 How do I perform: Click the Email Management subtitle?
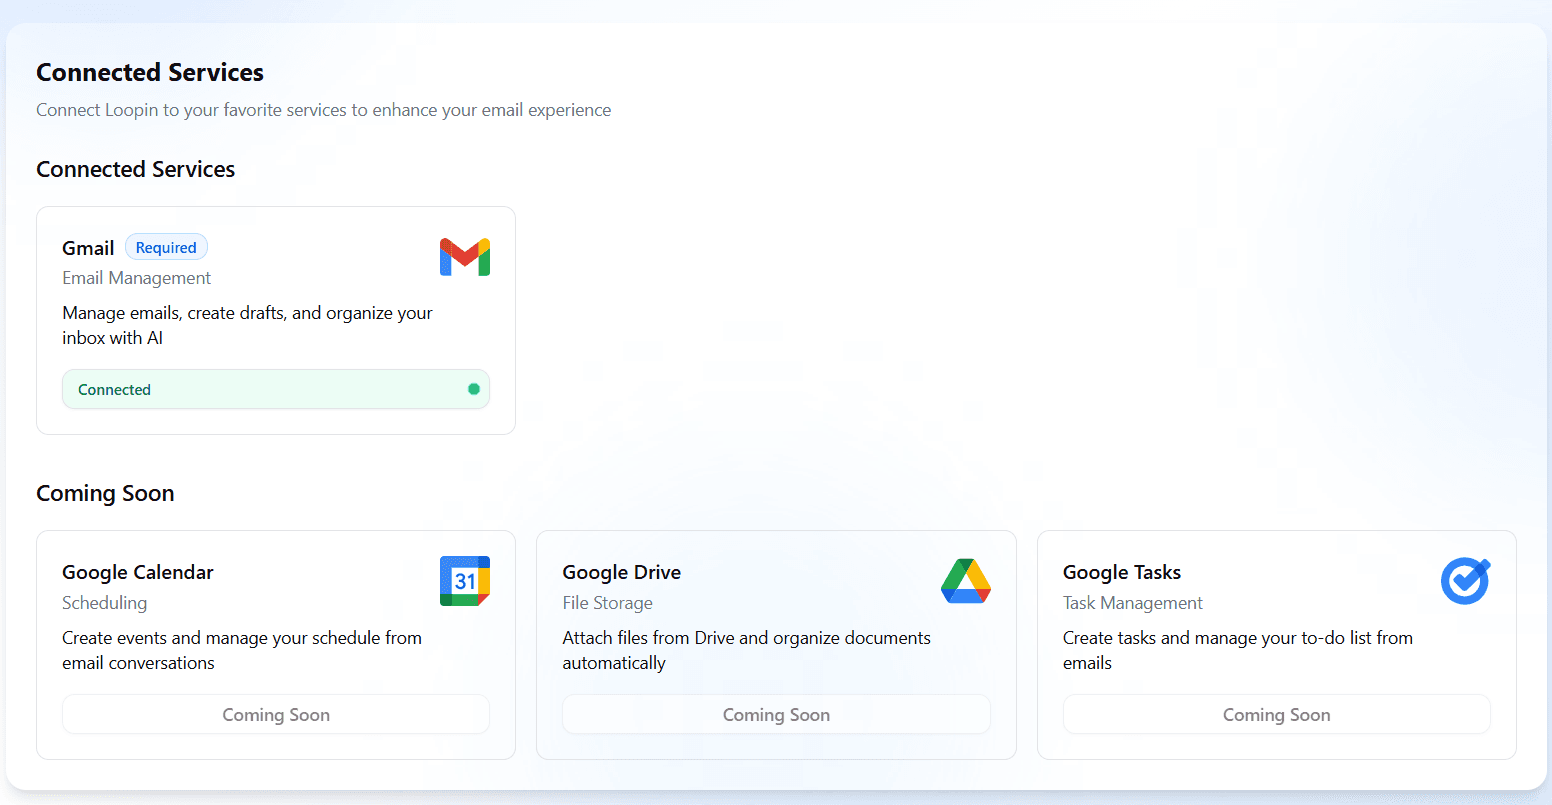pos(137,278)
